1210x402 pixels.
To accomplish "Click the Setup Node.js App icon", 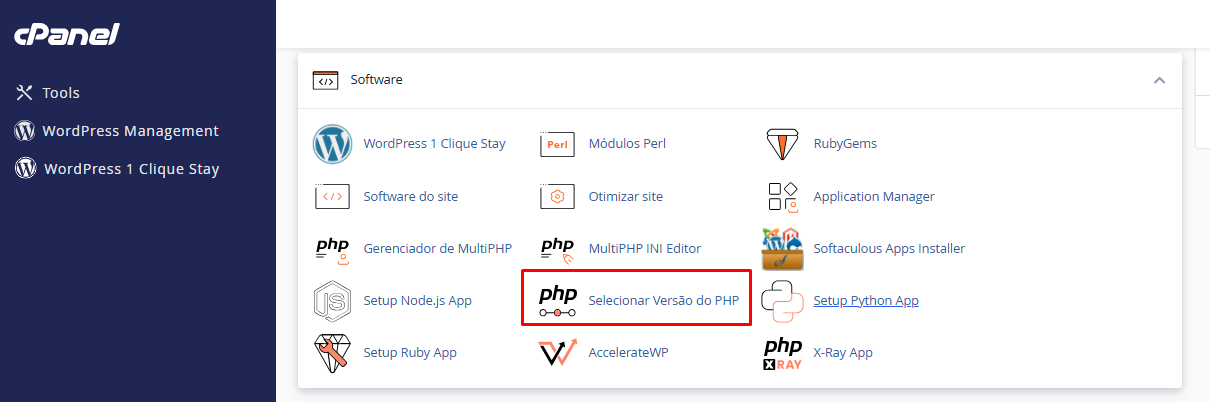I will point(332,301).
